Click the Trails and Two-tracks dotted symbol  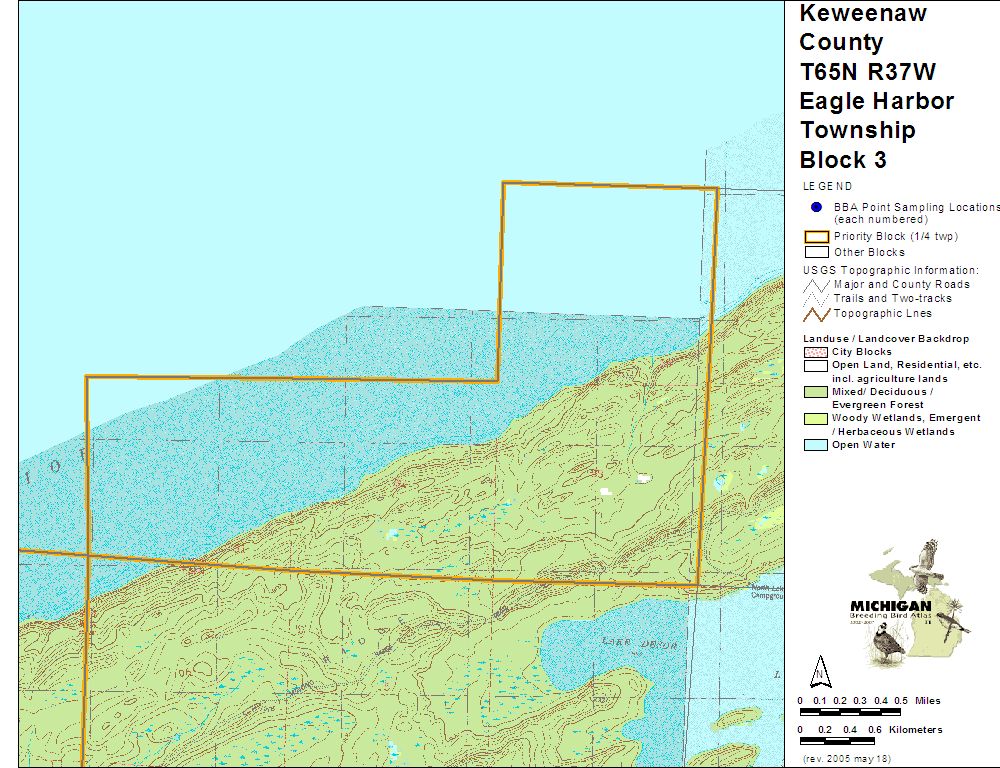(x=816, y=298)
